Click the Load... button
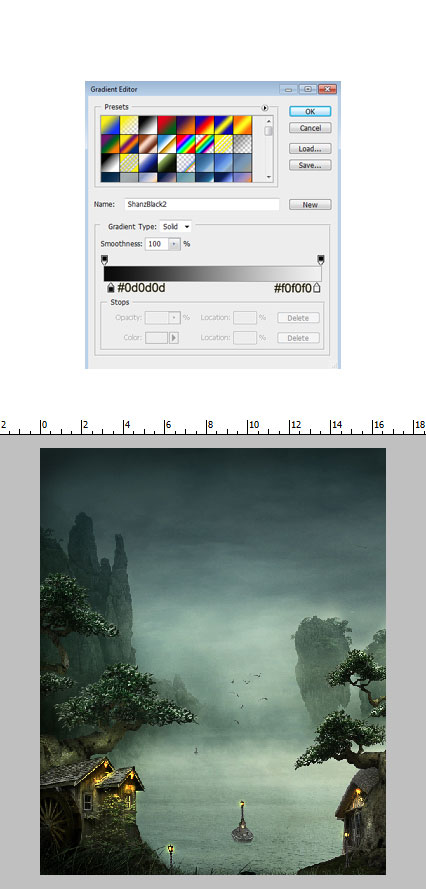Viewport: 426px width, 889px height. (310, 149)
